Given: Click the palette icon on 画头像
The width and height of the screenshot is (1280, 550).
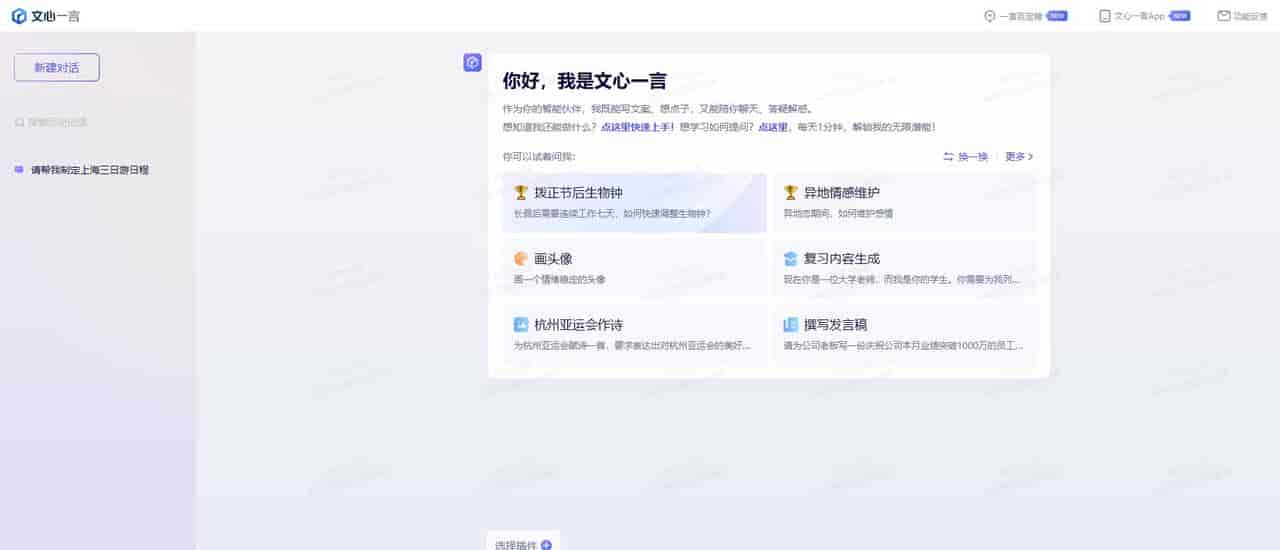Looking at the screenshot, I should point(520,258).
